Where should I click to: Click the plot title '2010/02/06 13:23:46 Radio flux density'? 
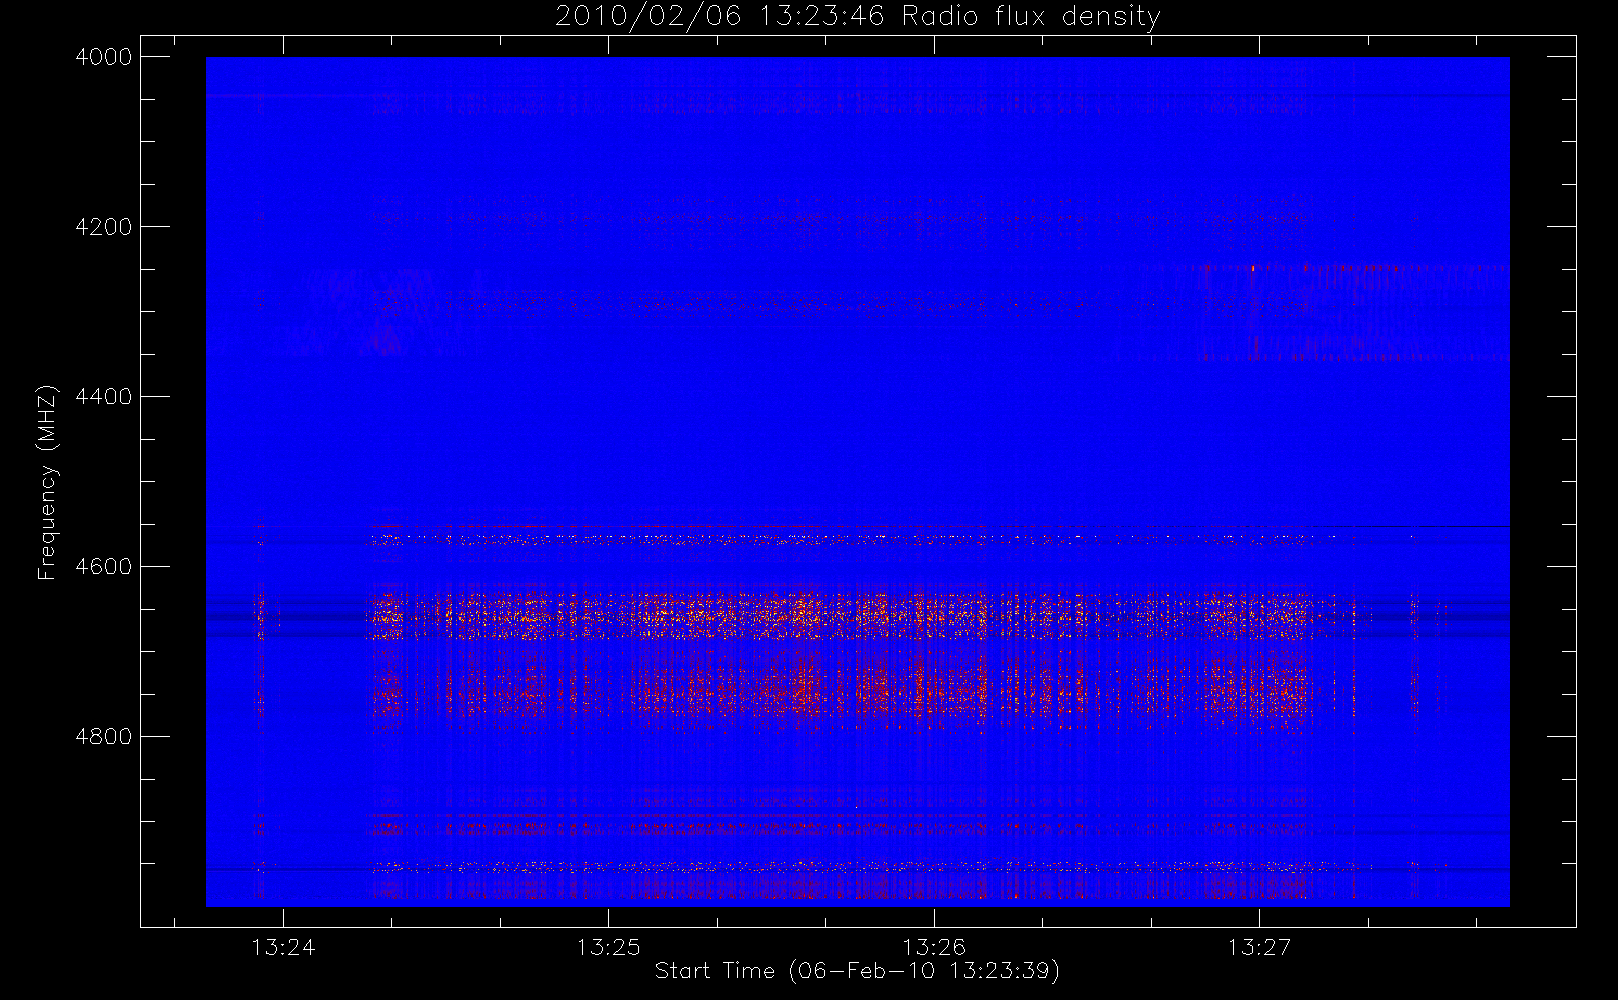(857, 17)
